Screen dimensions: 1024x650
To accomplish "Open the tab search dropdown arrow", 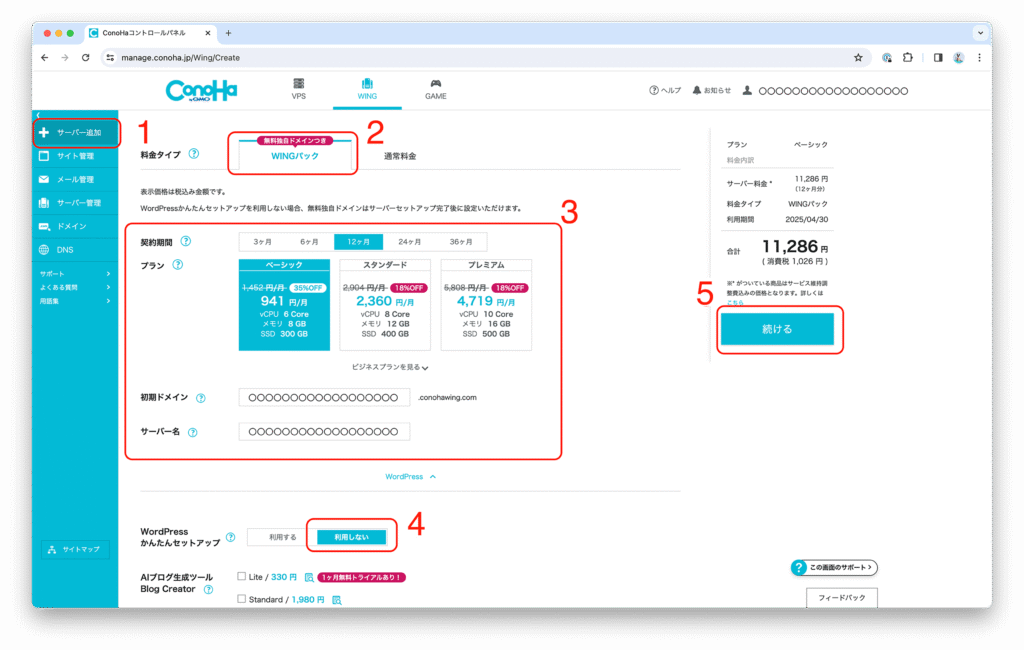I will click(980, 33).
